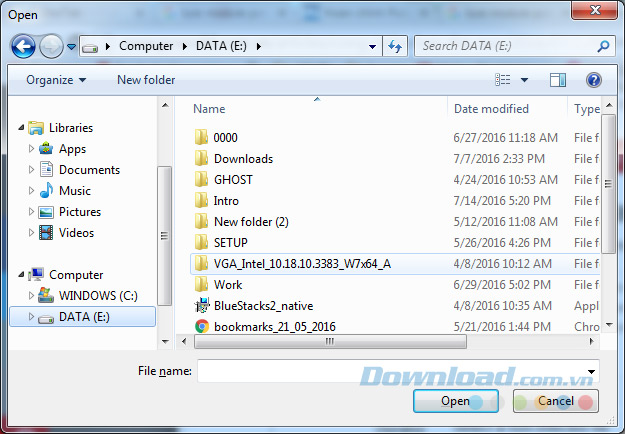This screenshot has height=434, width=625.
Task: Select Computer in the address breadcrumb
Action: (146, 46)
